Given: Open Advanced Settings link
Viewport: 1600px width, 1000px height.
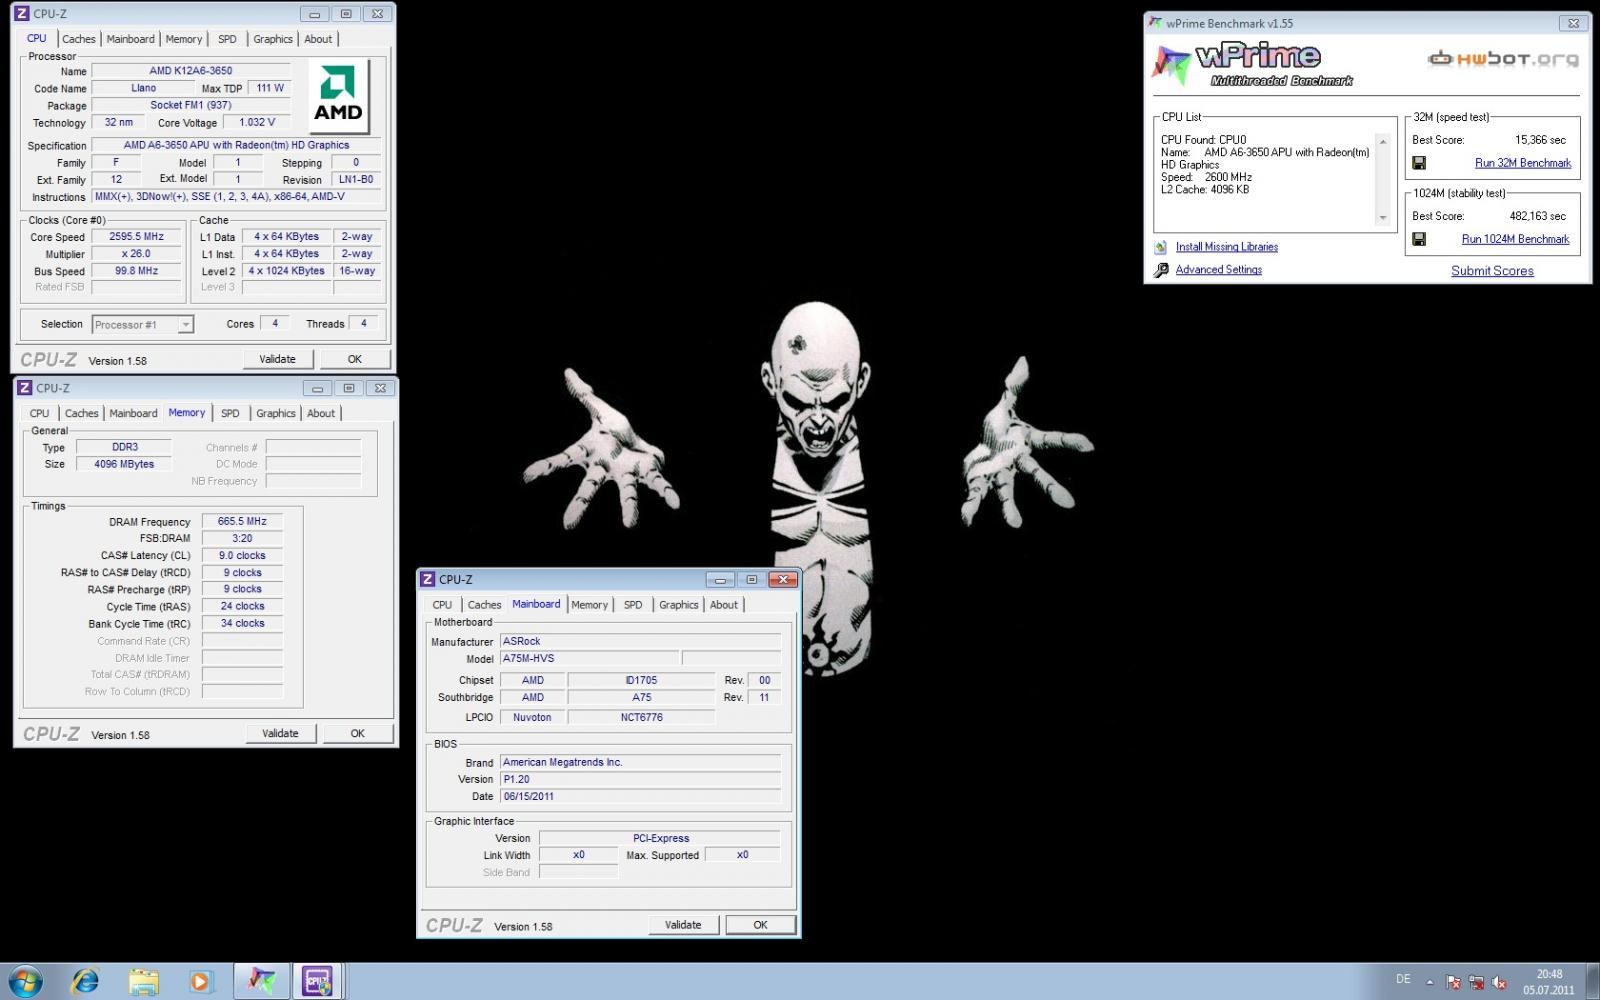Looking at the screenshot, I should (x=1218, y=270).
